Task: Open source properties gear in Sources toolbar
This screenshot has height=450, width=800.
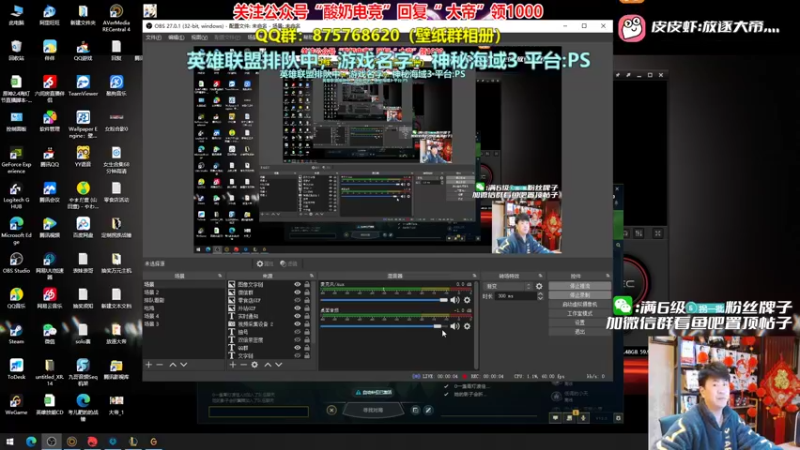Action: pos(255,365)
